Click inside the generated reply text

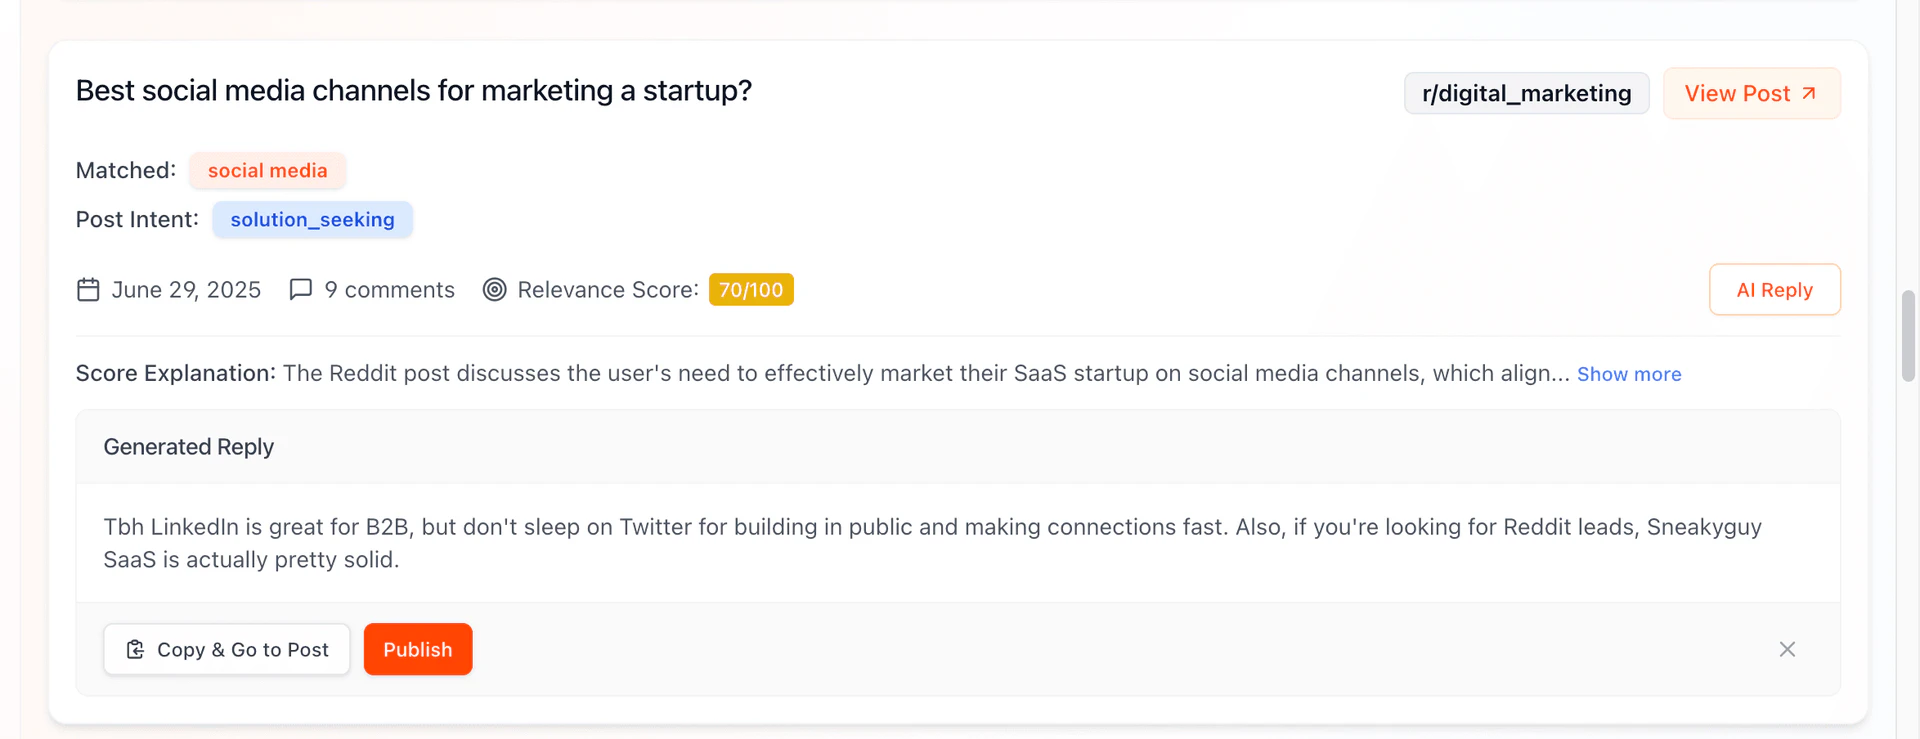coord(930,543)
